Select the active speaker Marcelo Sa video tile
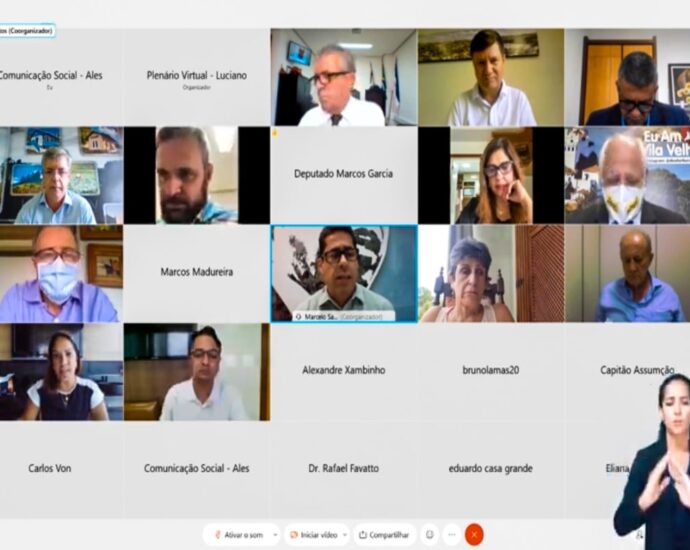The height and width of the screenshot is (550, 690). pyautogui.click(x=344, y=274)
